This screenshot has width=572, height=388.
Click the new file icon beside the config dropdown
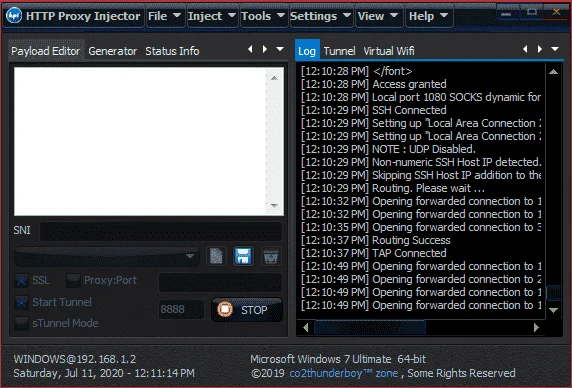click(x=216, y=256)
